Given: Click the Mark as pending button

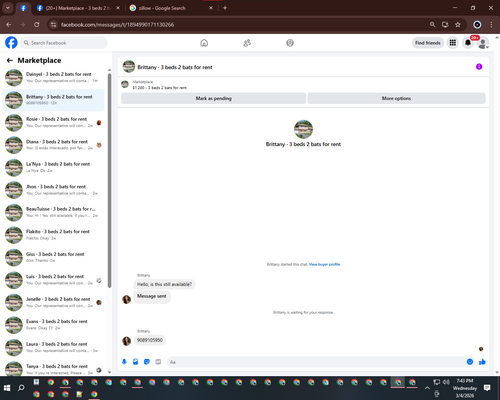Looking at the screenshot, I should [213, 98].
